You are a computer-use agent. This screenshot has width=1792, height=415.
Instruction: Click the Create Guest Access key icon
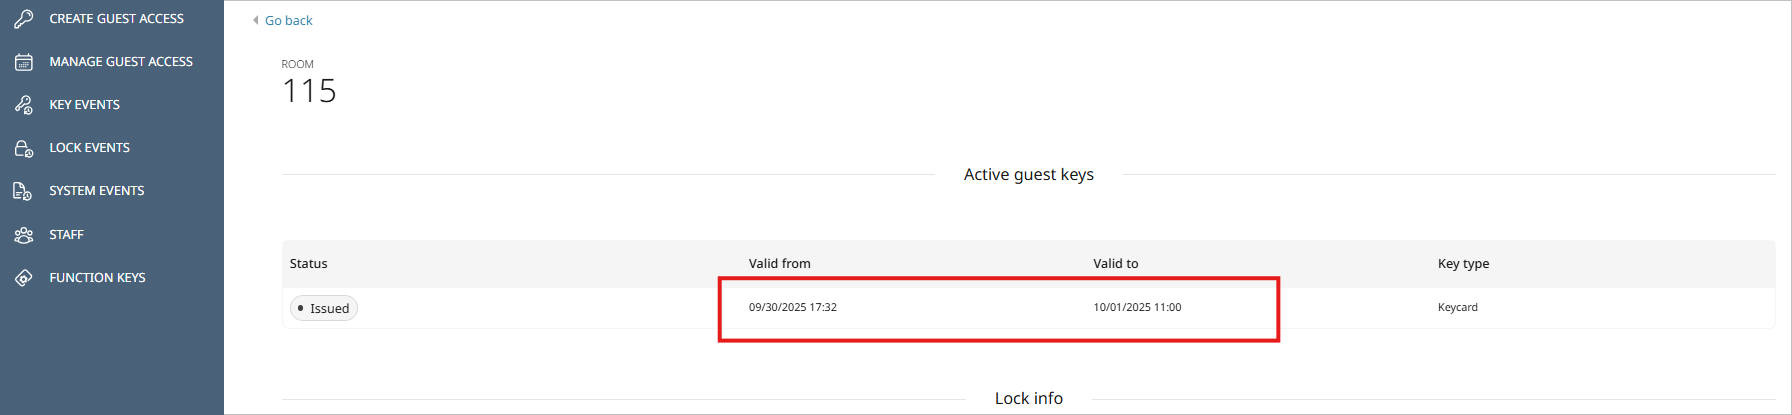click(x=24, y=19)
